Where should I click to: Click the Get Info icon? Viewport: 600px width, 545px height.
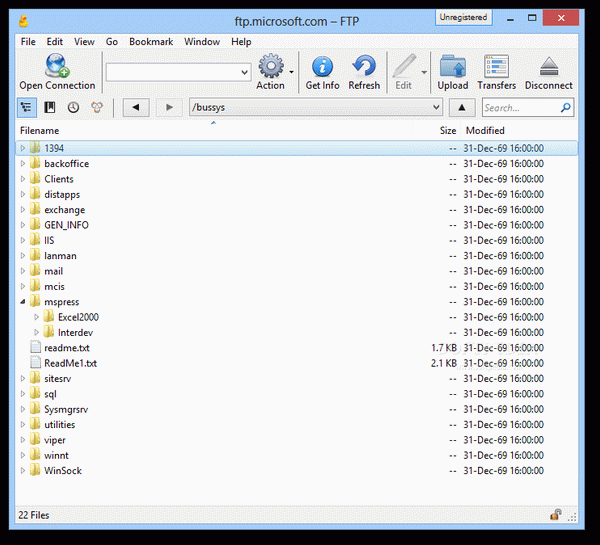322,67
